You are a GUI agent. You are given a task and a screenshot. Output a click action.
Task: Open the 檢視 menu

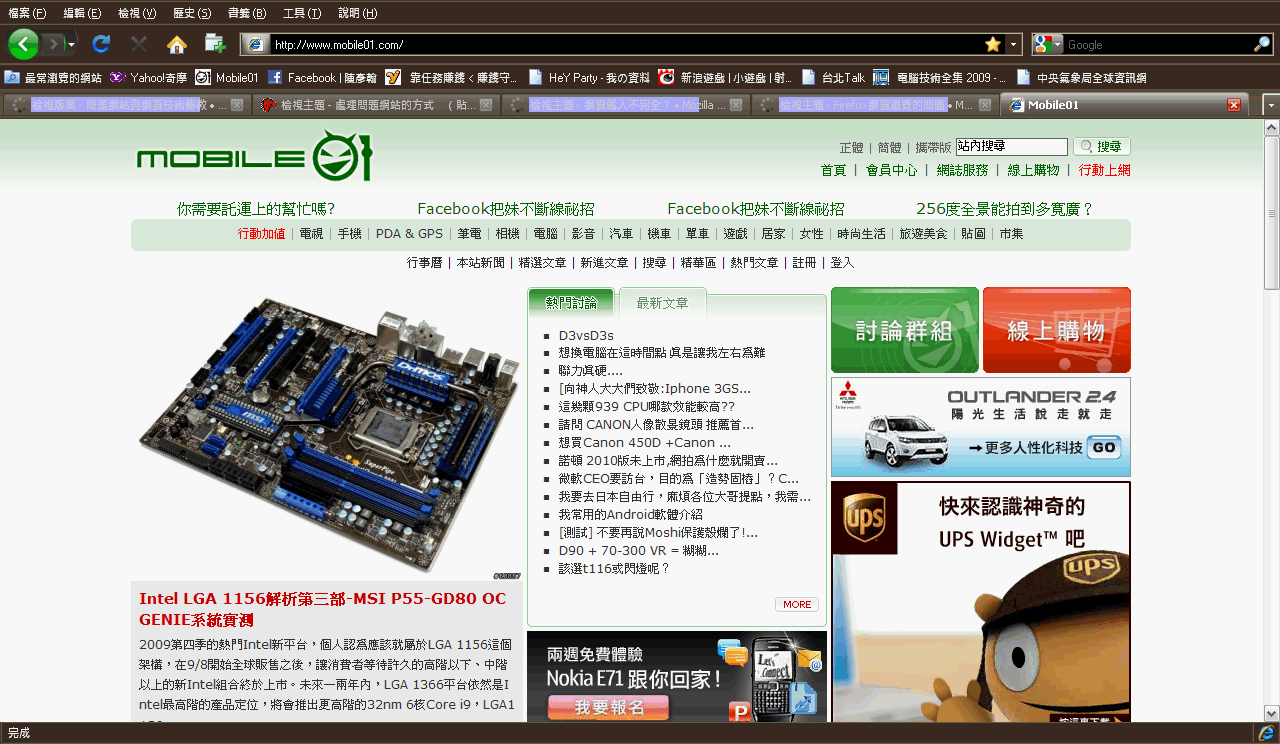(137, 13)
